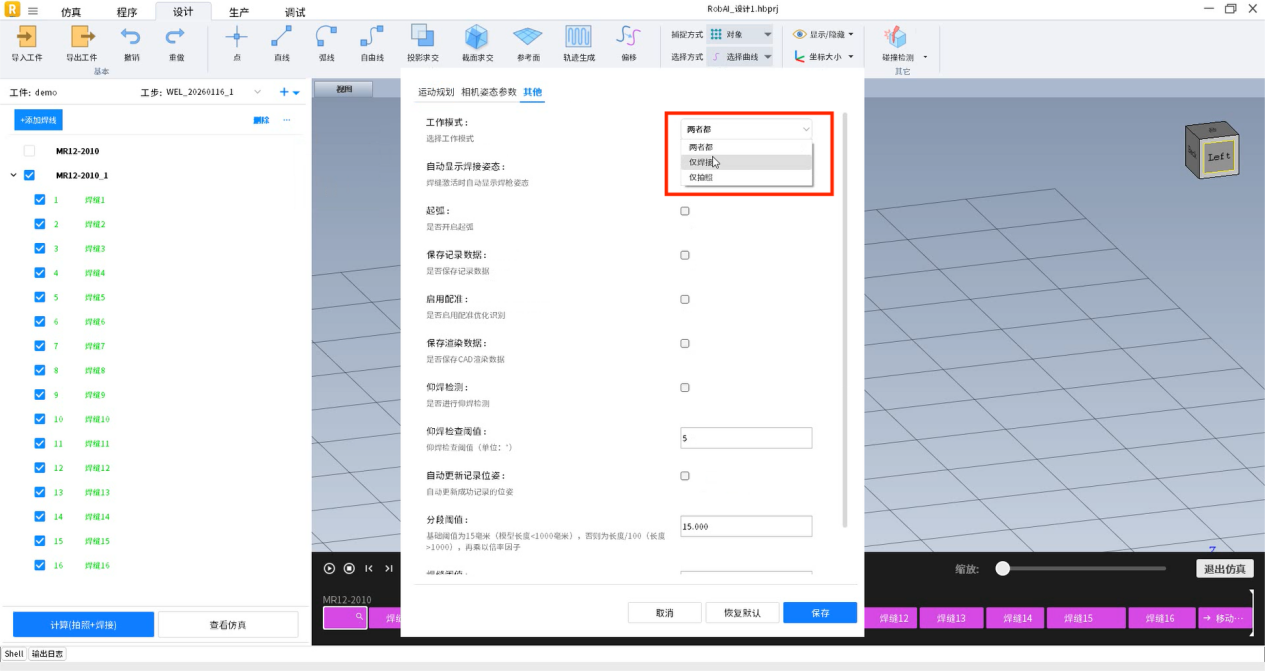
Task: Collapse the MR12-2010_1 tree node
Action: coord(13,175)
